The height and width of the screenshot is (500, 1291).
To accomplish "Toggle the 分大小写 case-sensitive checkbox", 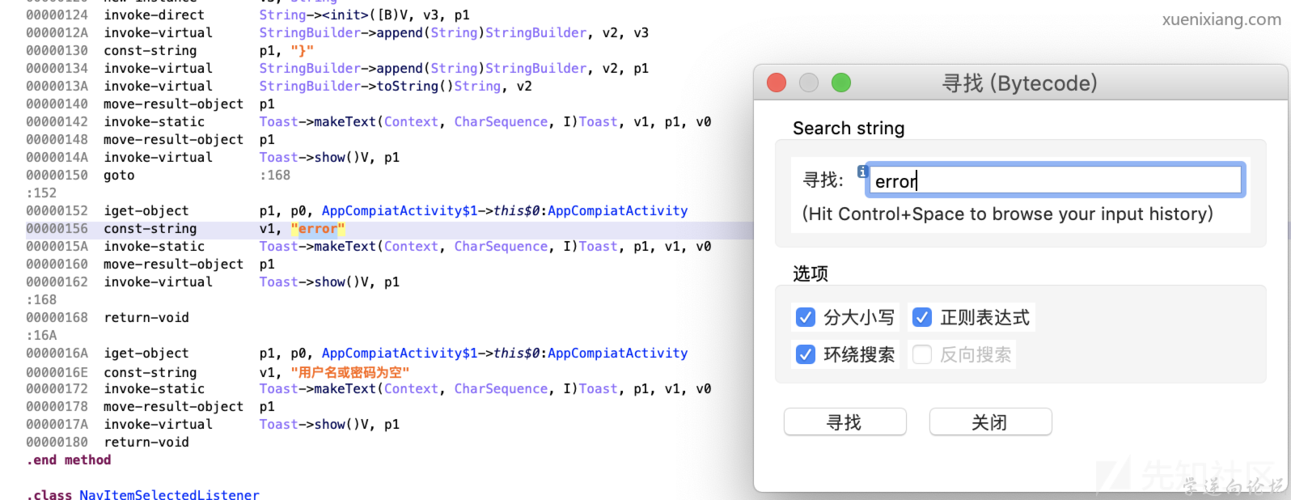I will tap(805, 318).
